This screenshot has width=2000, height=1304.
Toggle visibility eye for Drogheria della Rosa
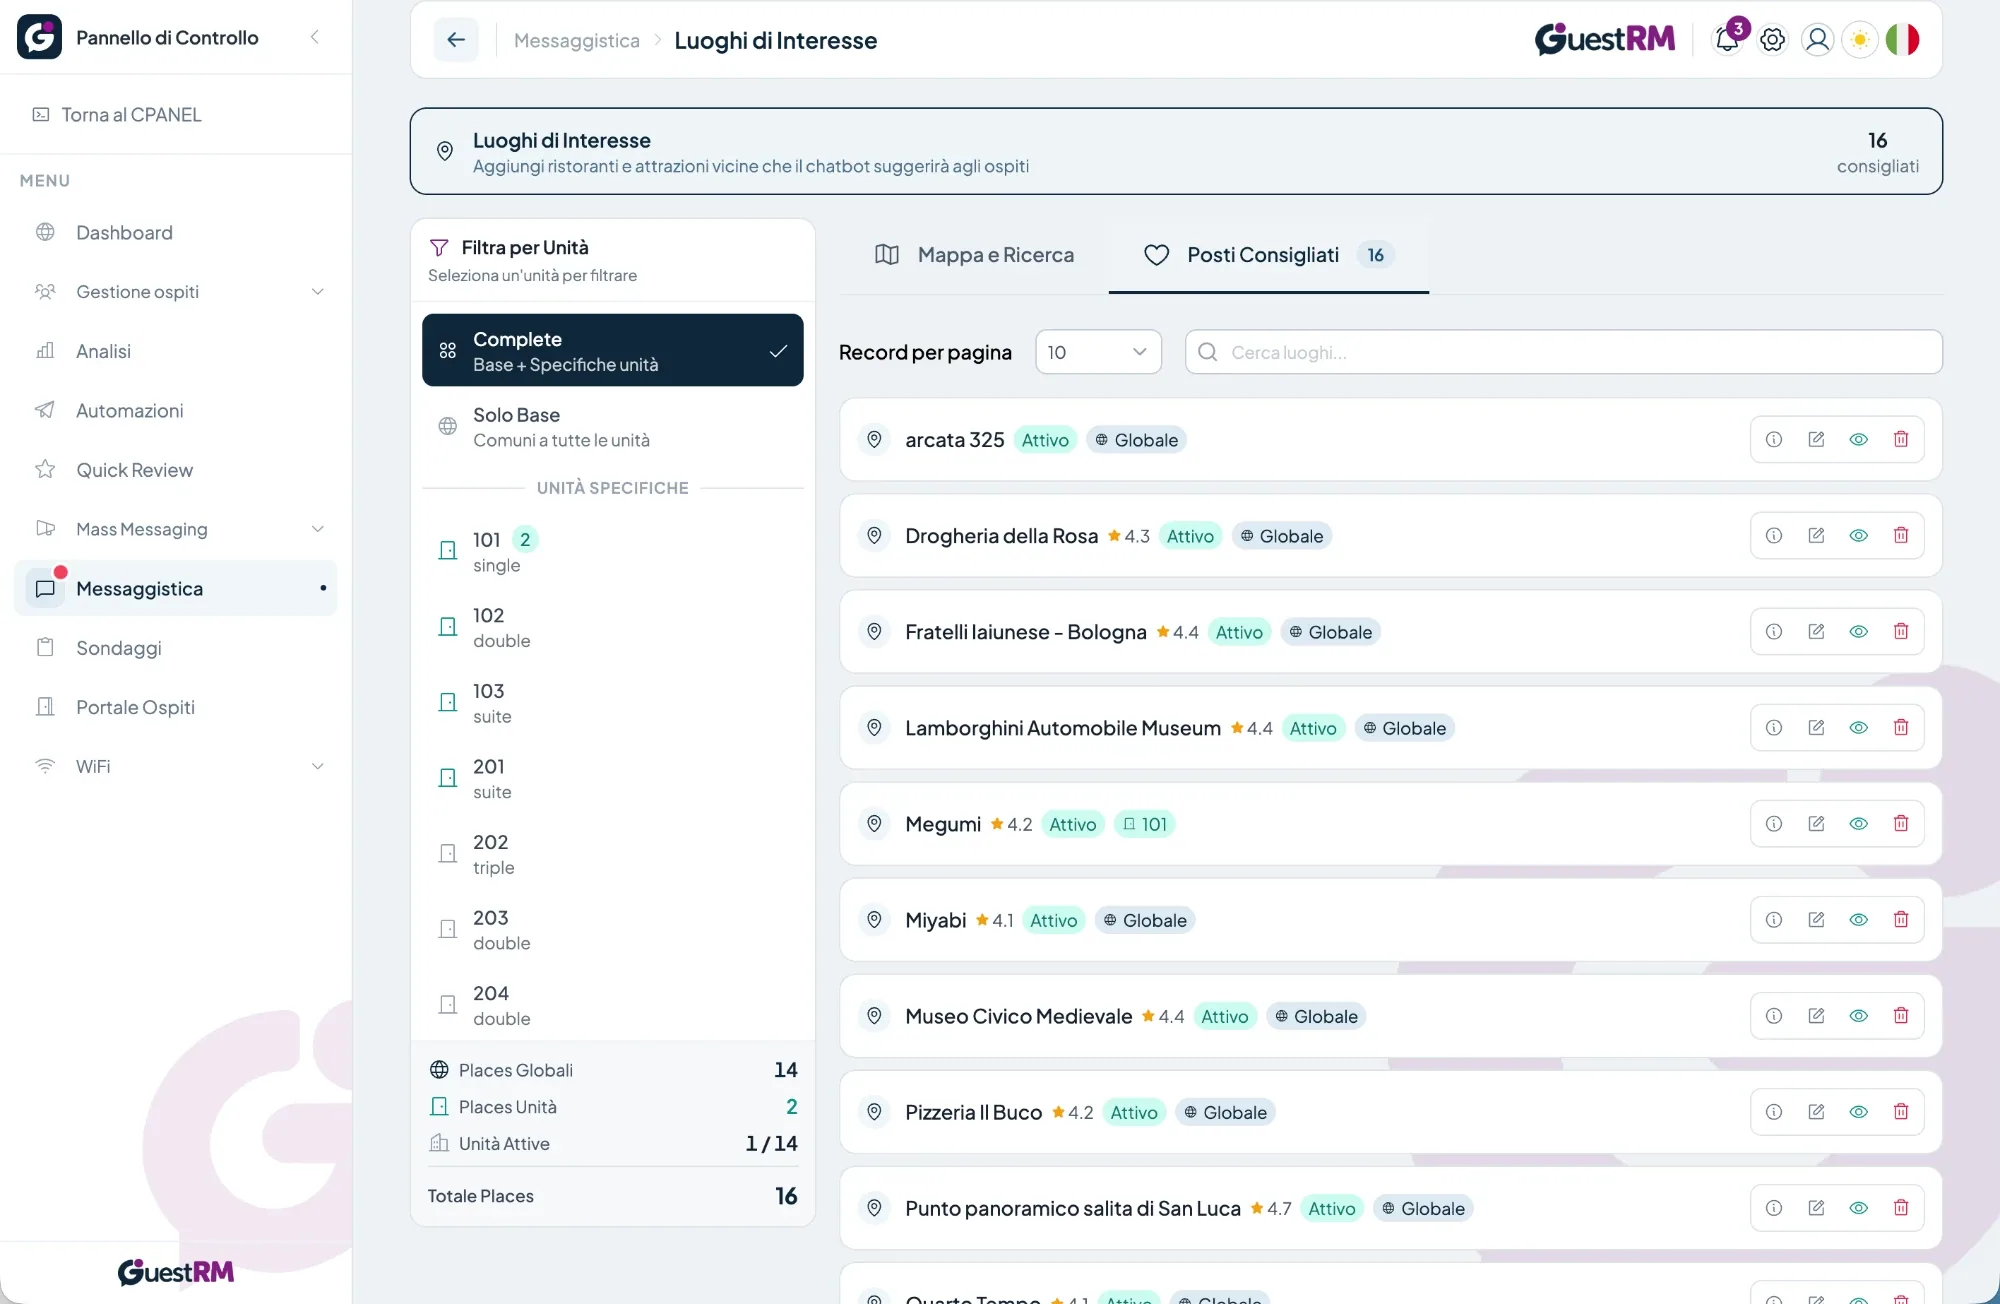pos(1859,535)
